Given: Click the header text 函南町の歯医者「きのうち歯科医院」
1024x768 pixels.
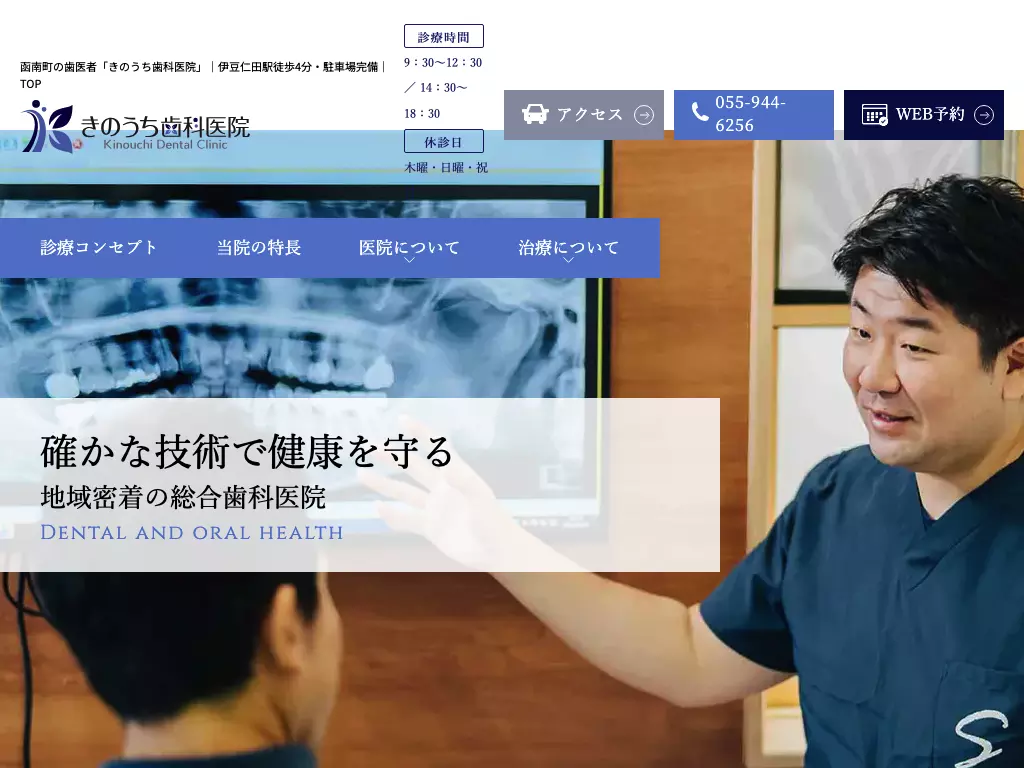Looking at the screenshot, I should pos(112,67).
